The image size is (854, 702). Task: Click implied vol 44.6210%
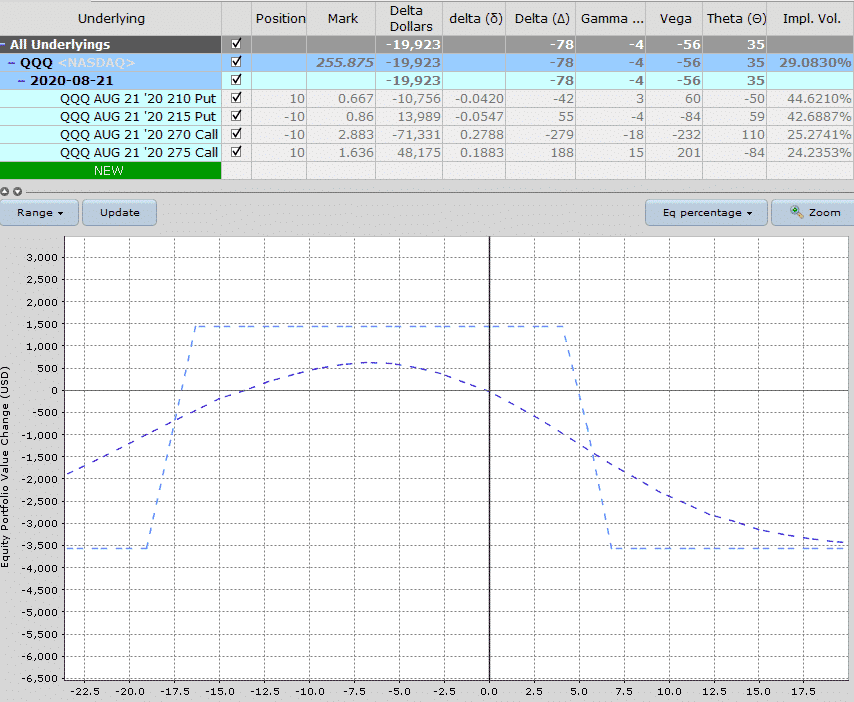[819, 99]
